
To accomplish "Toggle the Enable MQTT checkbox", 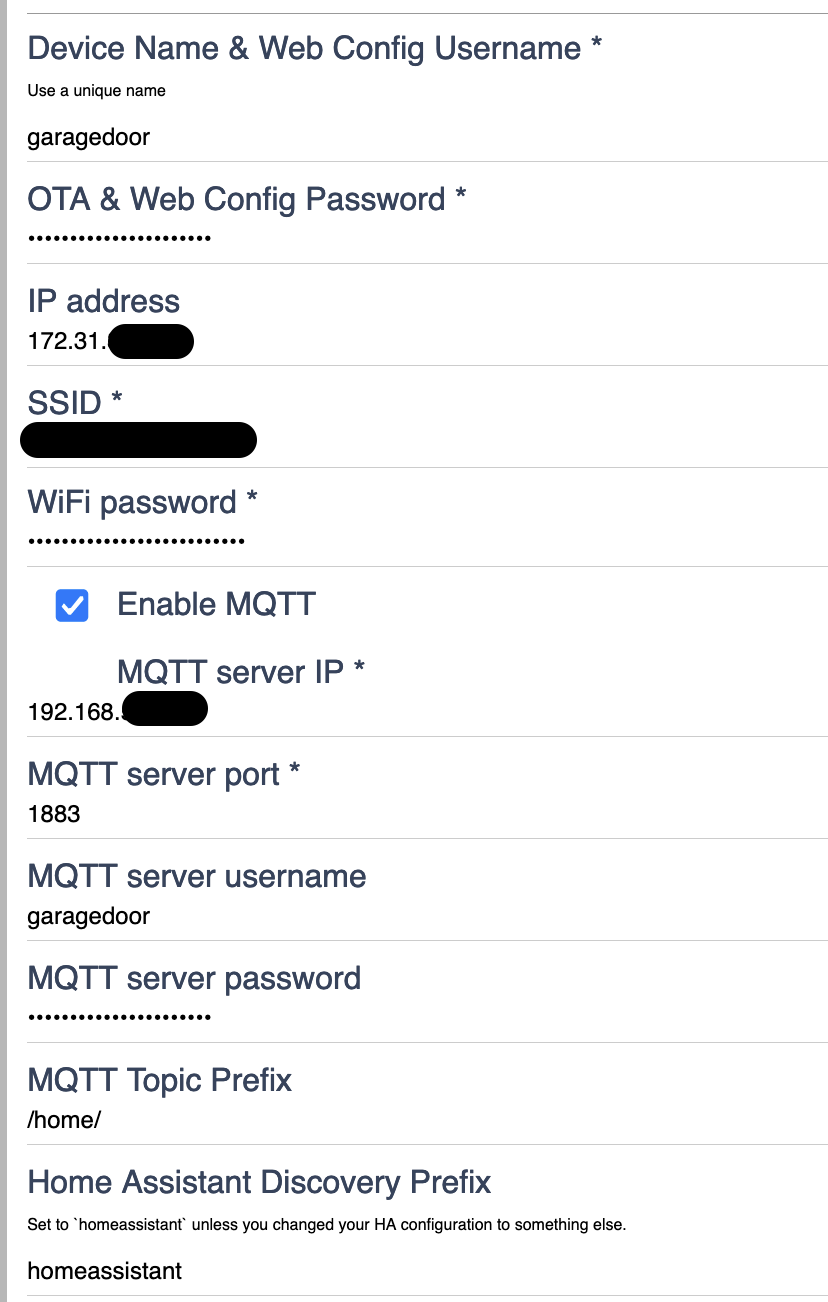I will point(71,605).
